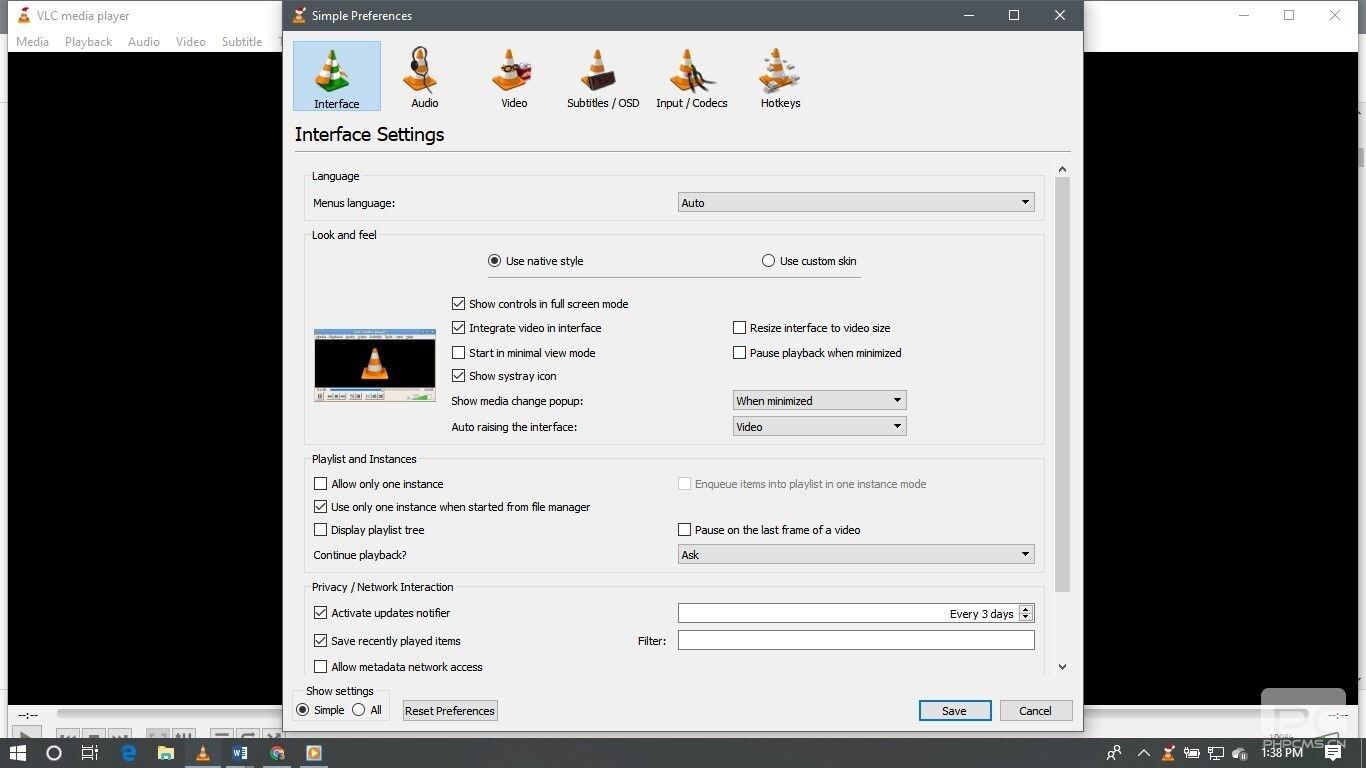Open the Hotkeys settings category
Screen dimensions: 1366x768
780,76
